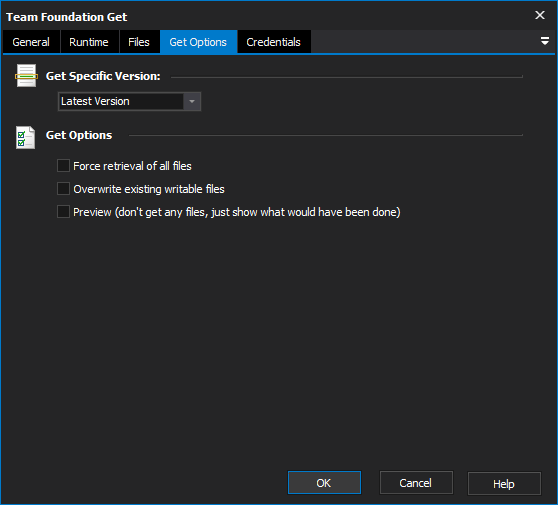Click the Get Options checklist icon
Viewport: 558px width, 505px height.
25,138
